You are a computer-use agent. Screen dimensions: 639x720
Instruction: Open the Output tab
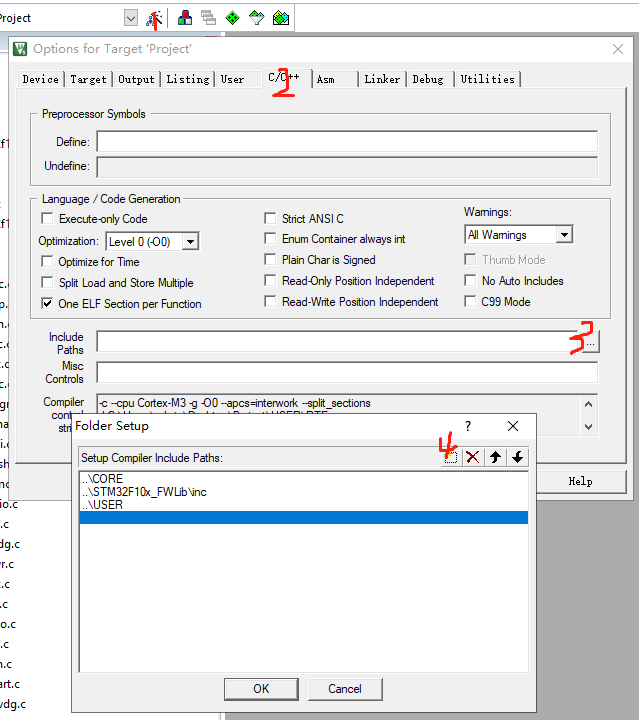(x=136, y=79)
